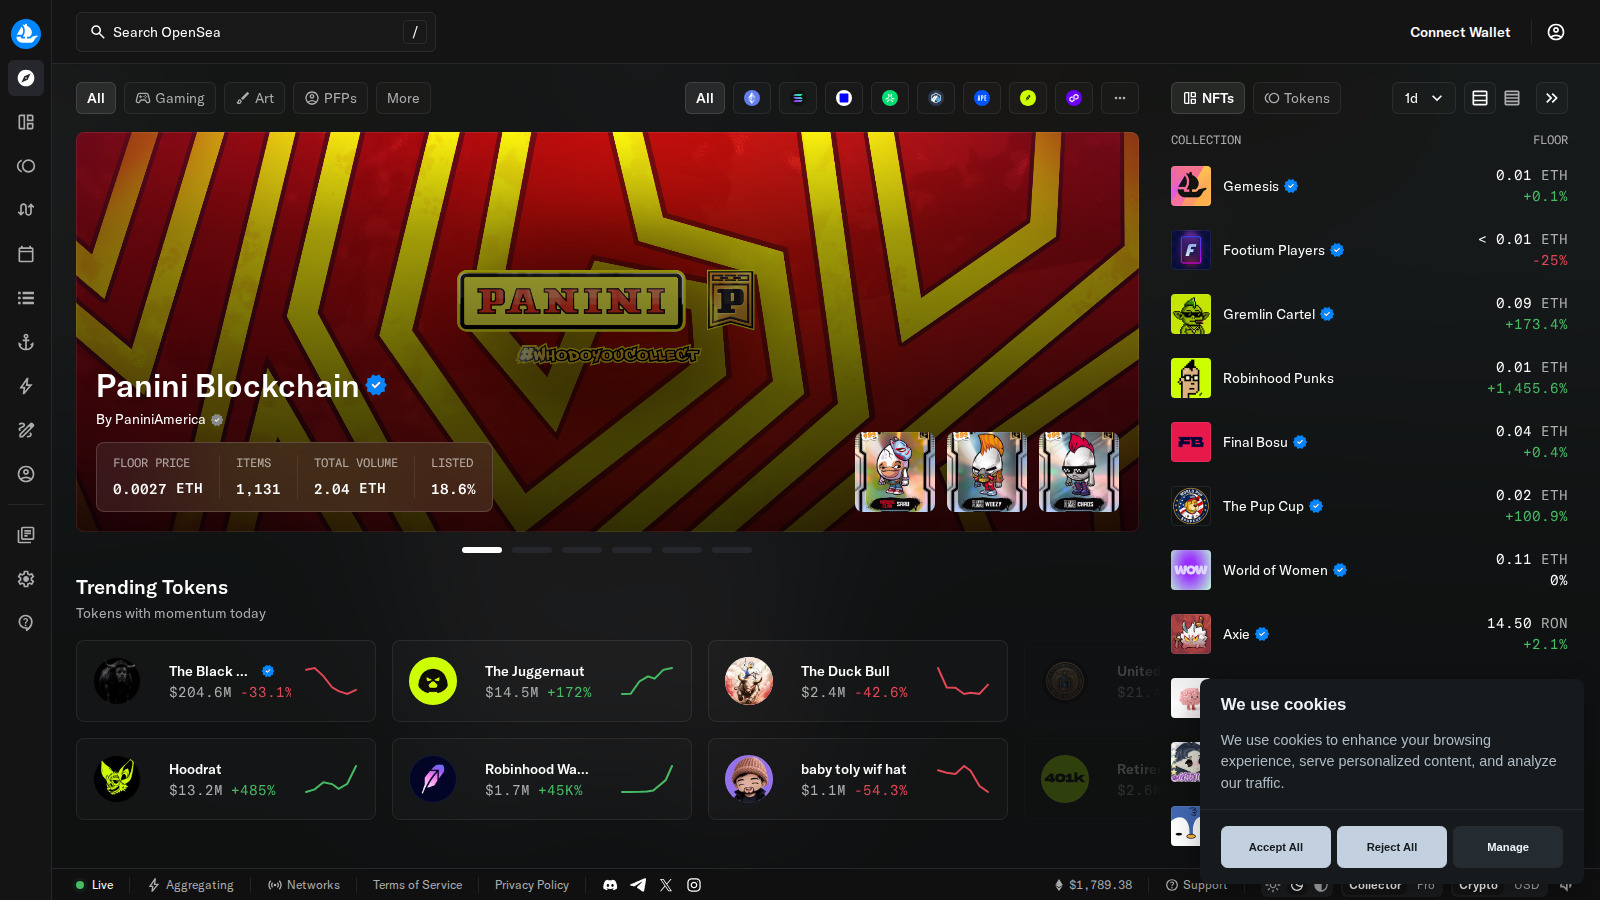This screenshot has width=1600, height=900.
Task: Select the All chains filter
Action: tap(705, 98)
